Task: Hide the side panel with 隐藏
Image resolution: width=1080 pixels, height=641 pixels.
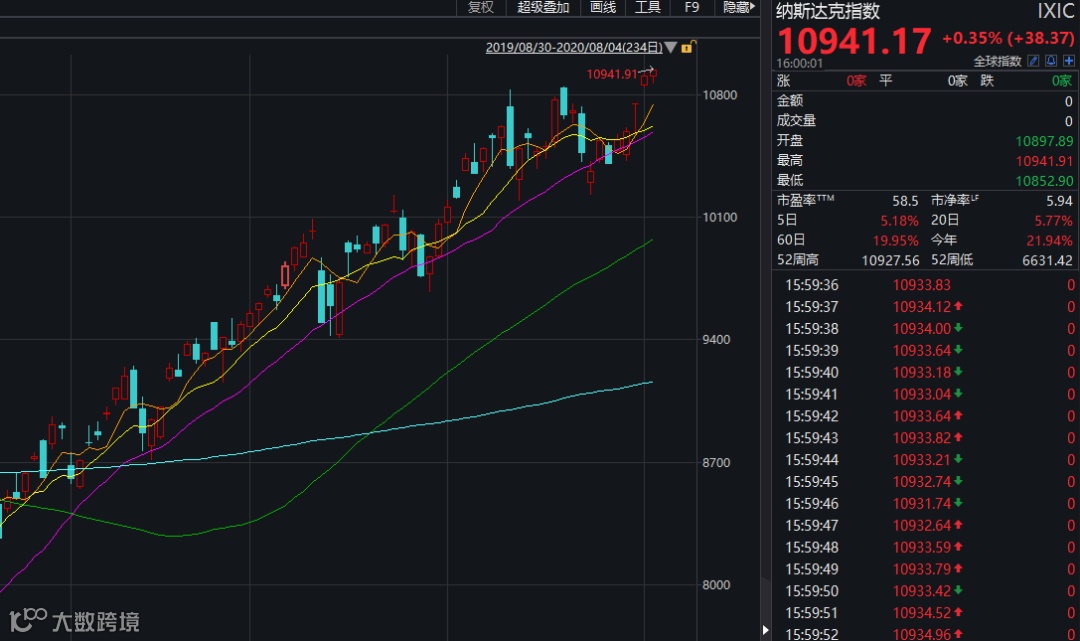Action: (x=738, y=7)
